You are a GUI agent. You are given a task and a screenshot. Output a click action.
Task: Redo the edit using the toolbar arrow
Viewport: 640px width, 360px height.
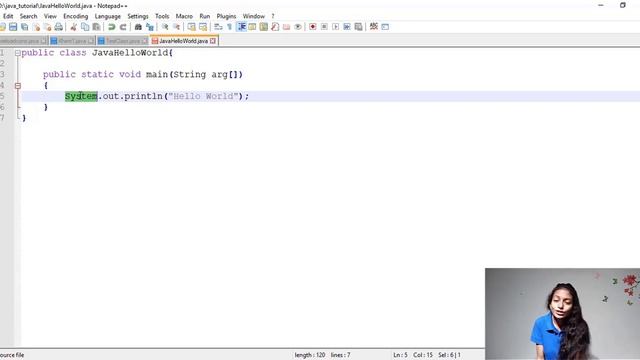click(x=123, y=27)
